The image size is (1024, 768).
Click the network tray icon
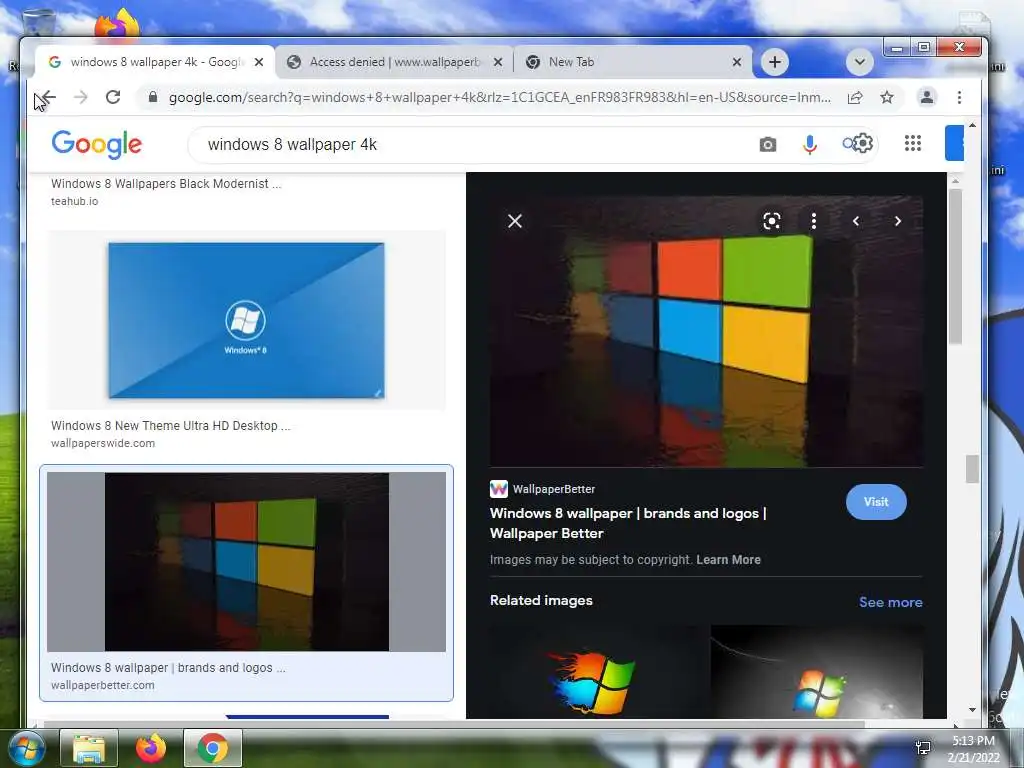(x=923, y=748)
